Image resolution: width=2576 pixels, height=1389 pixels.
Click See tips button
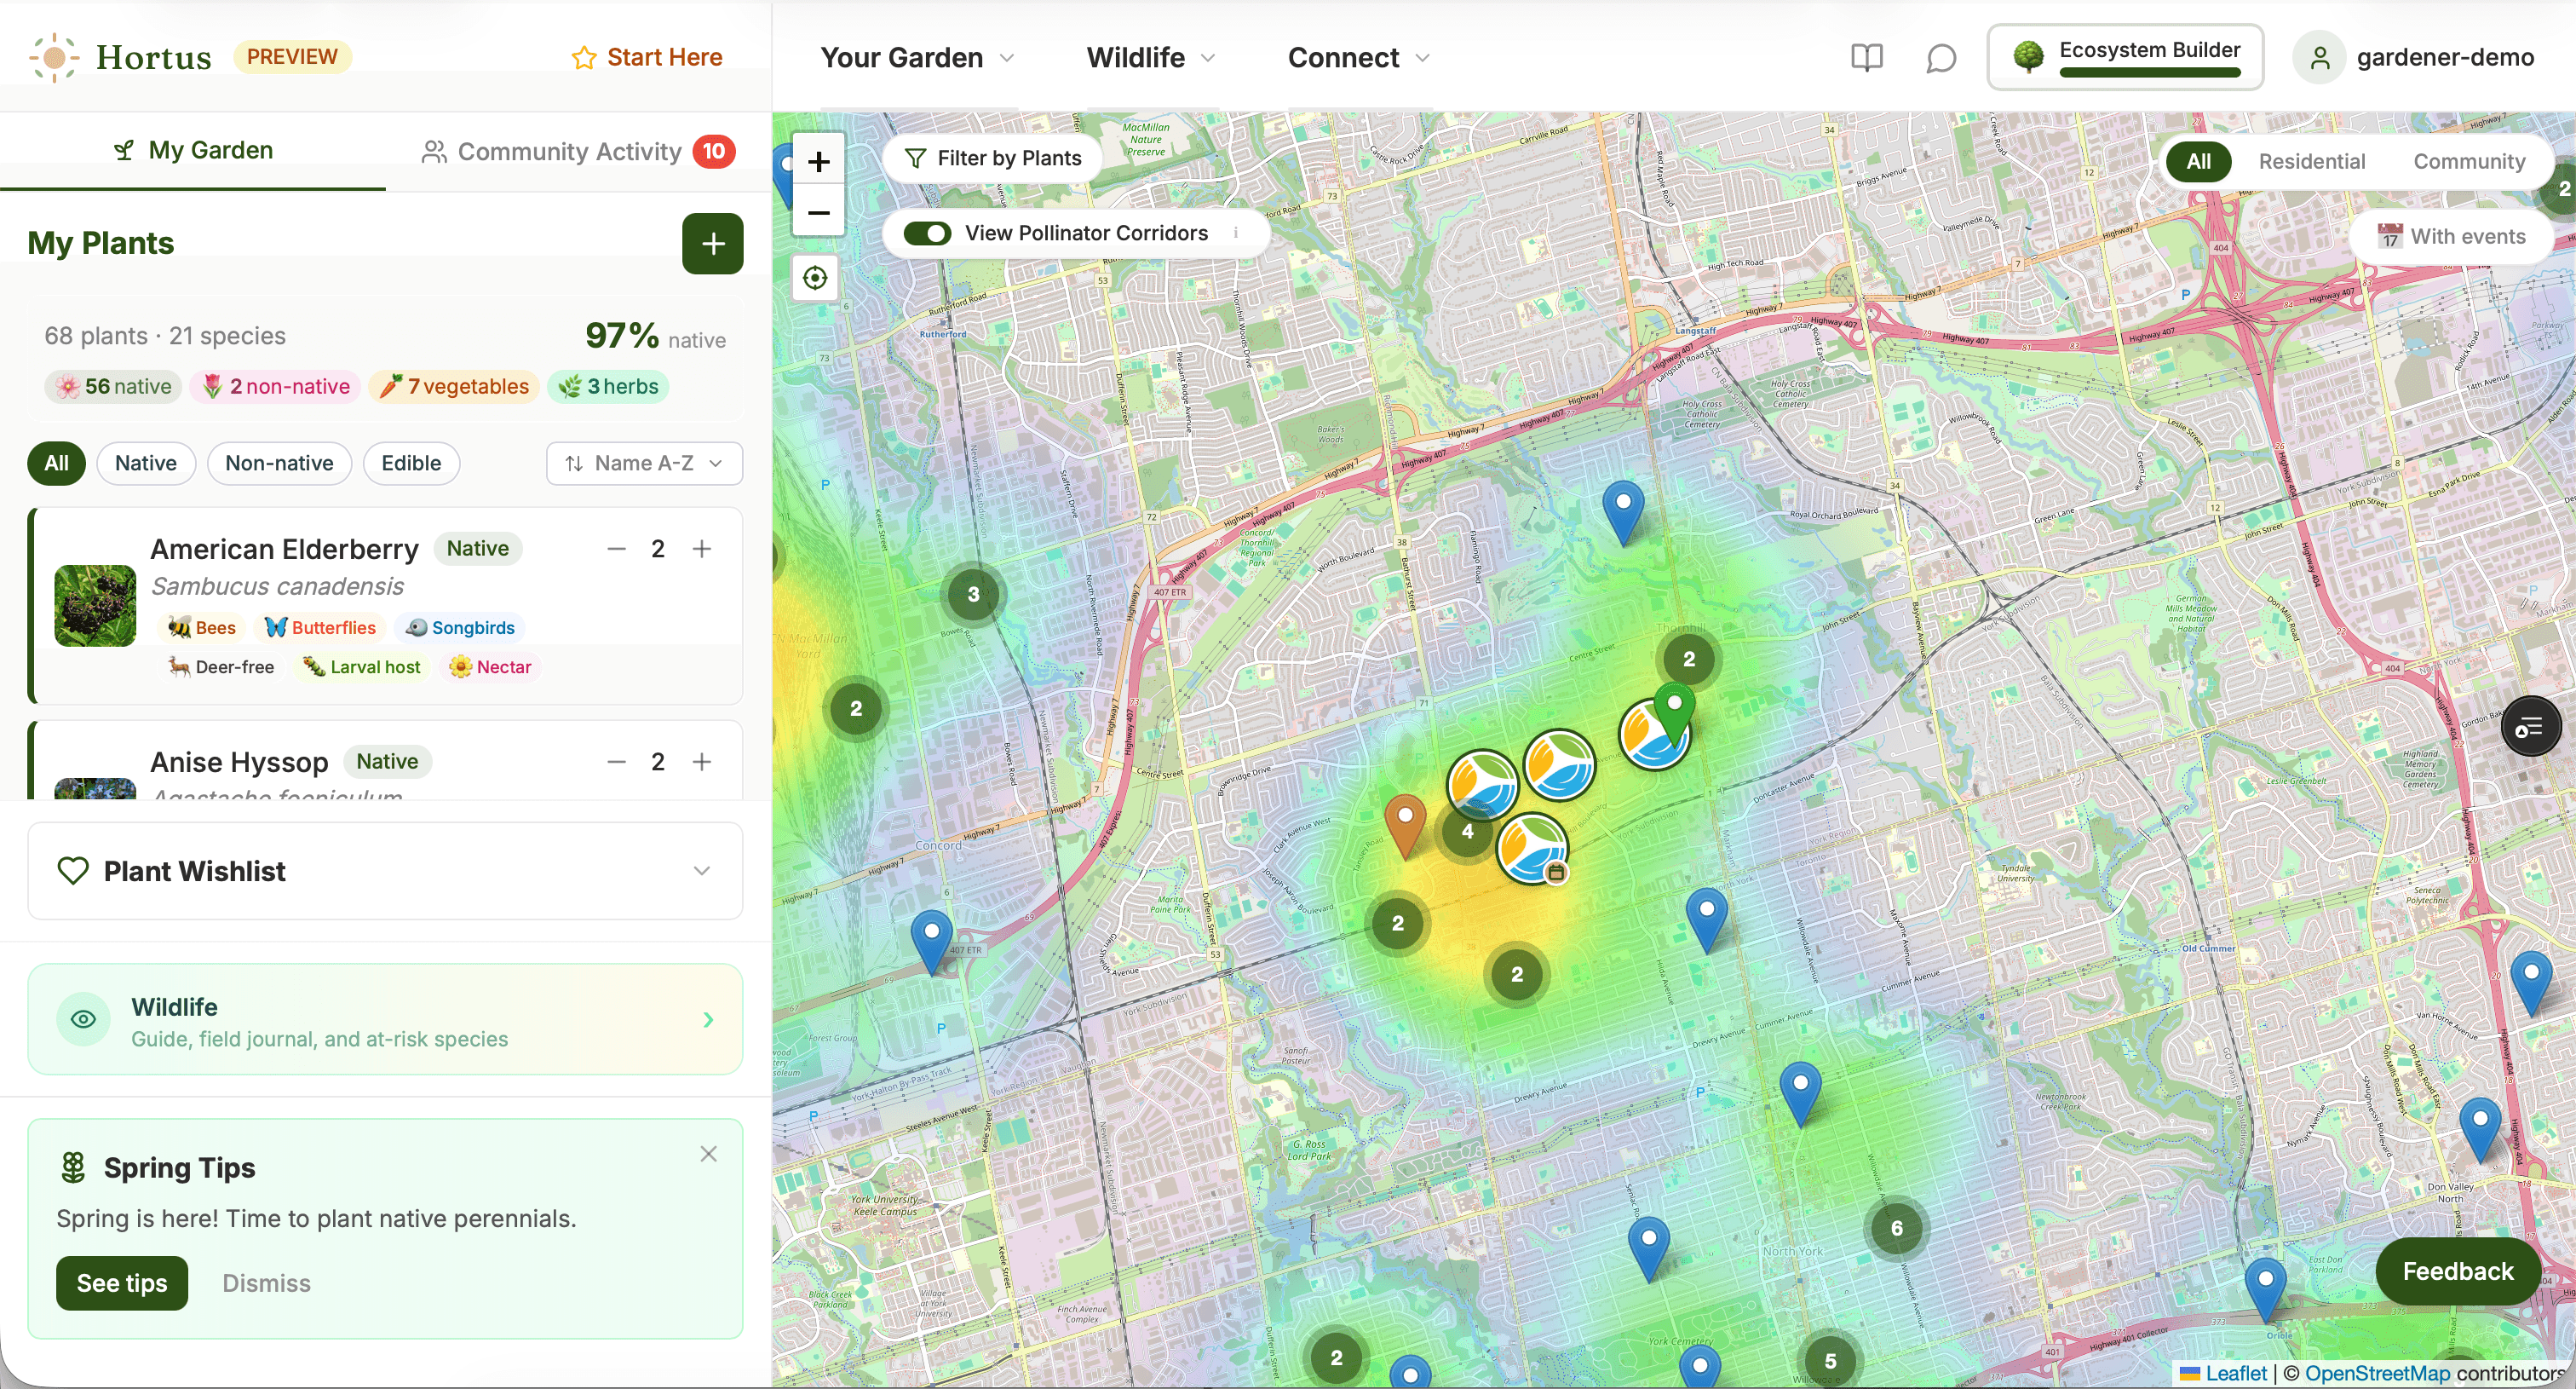(122, 1283)
